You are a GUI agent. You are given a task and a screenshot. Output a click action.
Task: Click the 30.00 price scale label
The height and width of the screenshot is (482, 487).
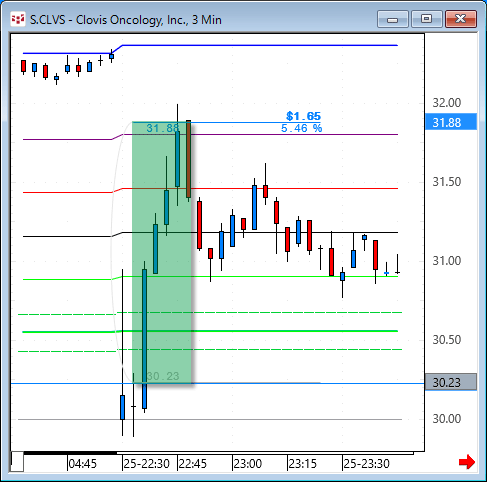pyautogui.click(x=447, y=419)
